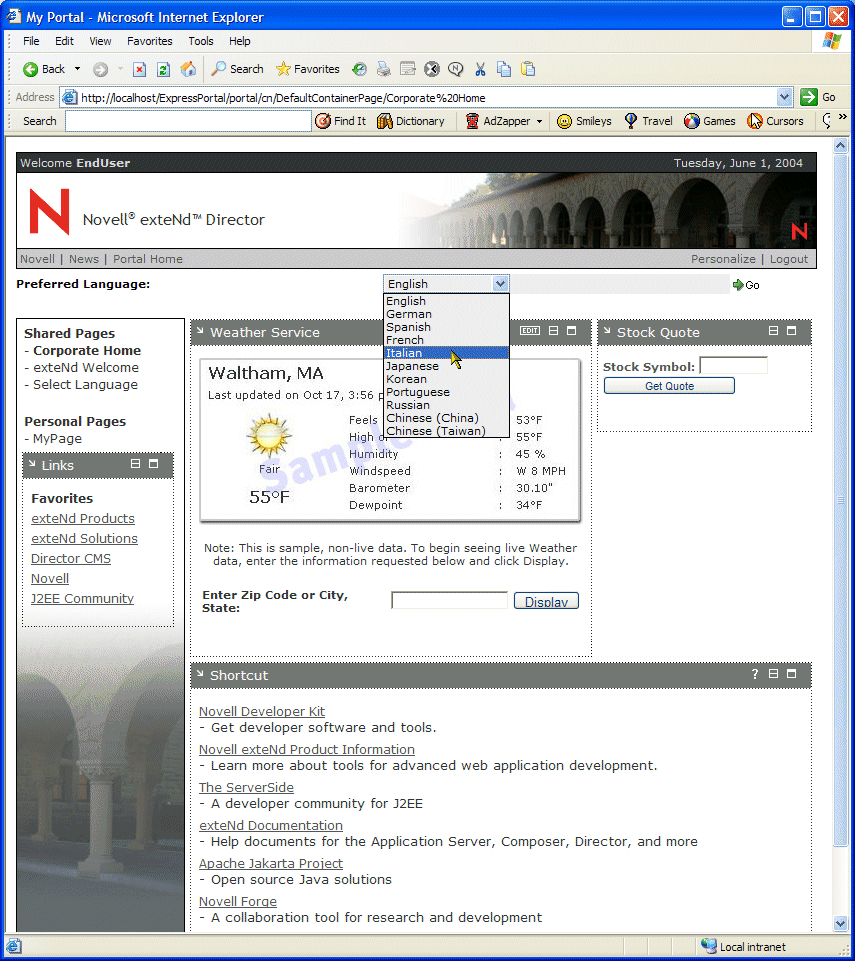Choose Portuguese from the language list
Viewport: 855px width, 961px height.
click(446, 392)
